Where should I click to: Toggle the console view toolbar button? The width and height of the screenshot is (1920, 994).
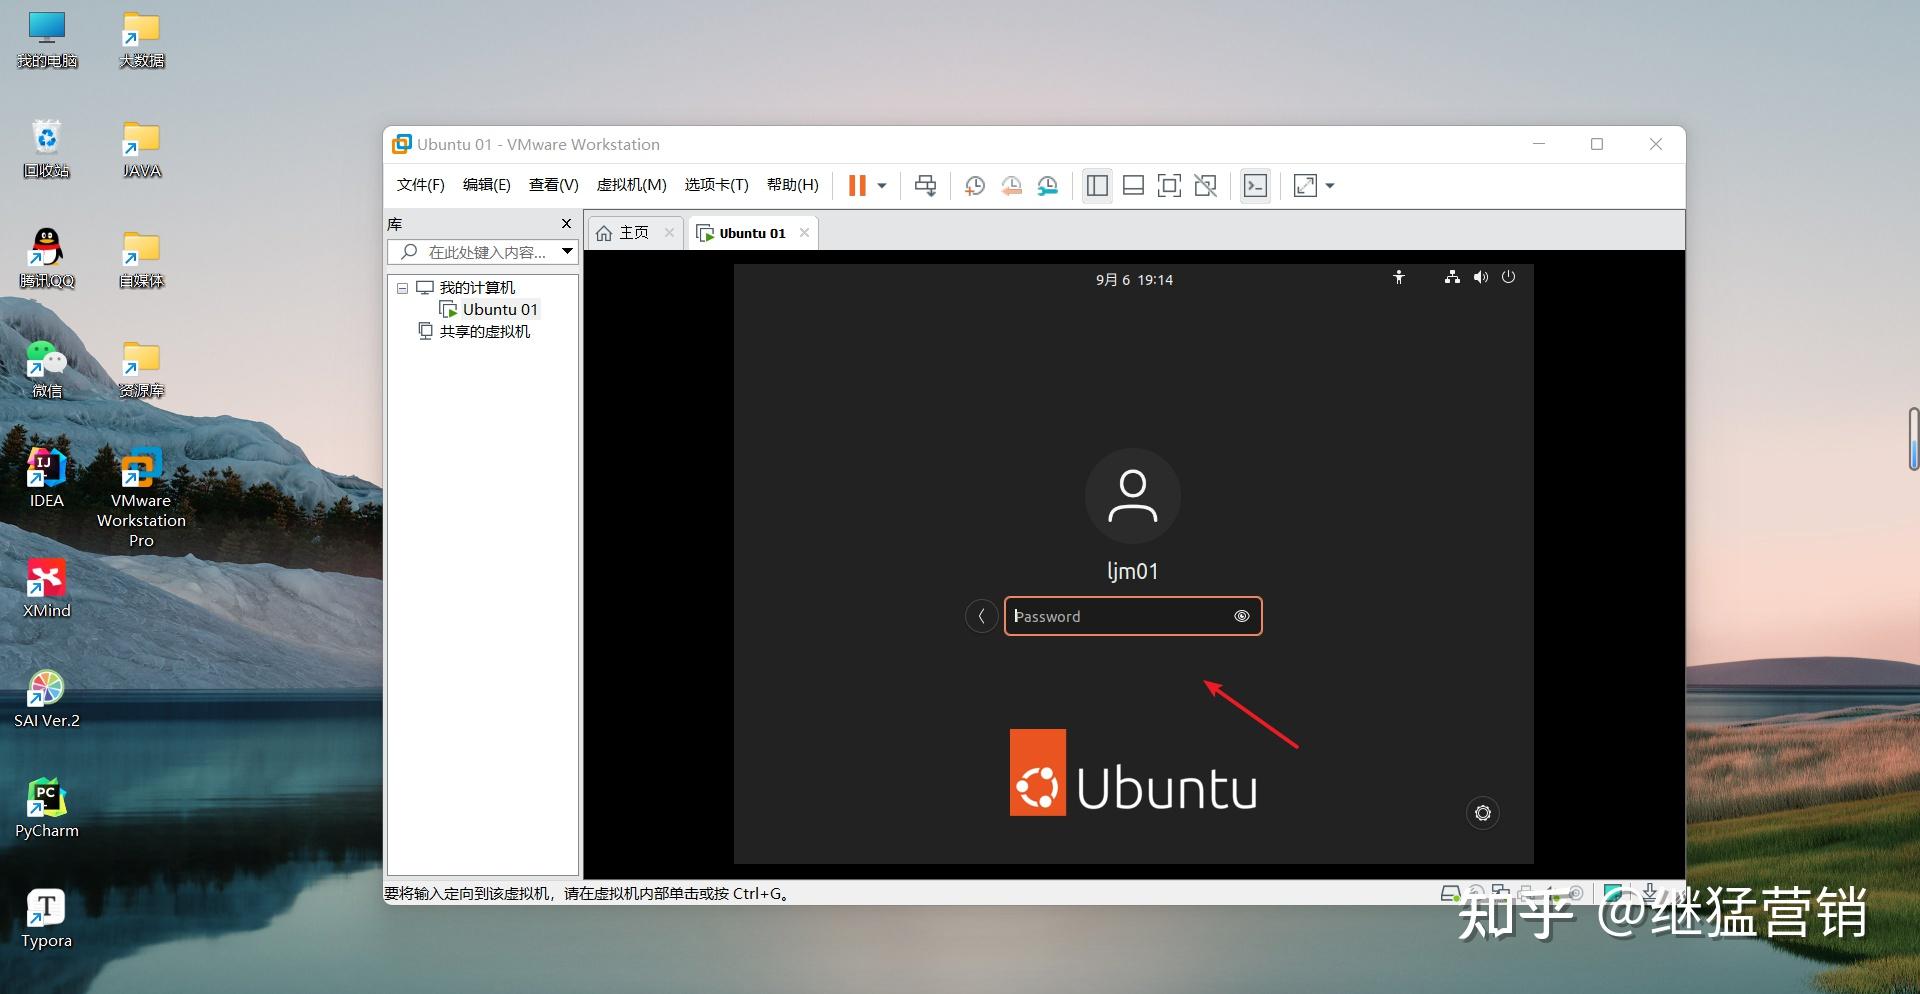tap(1255, 185)
